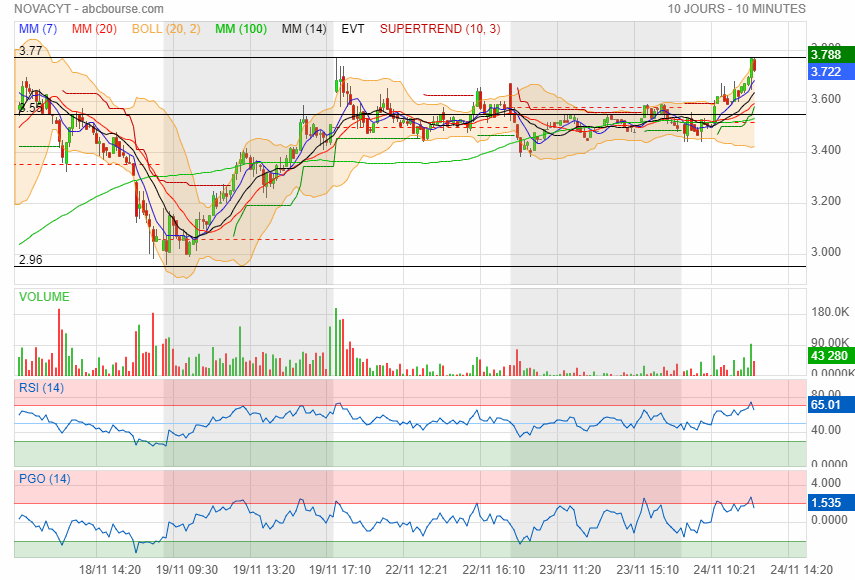855x580 pixels.
Task: Click the 3.000 price axis label
Action: tap(826, 252)
